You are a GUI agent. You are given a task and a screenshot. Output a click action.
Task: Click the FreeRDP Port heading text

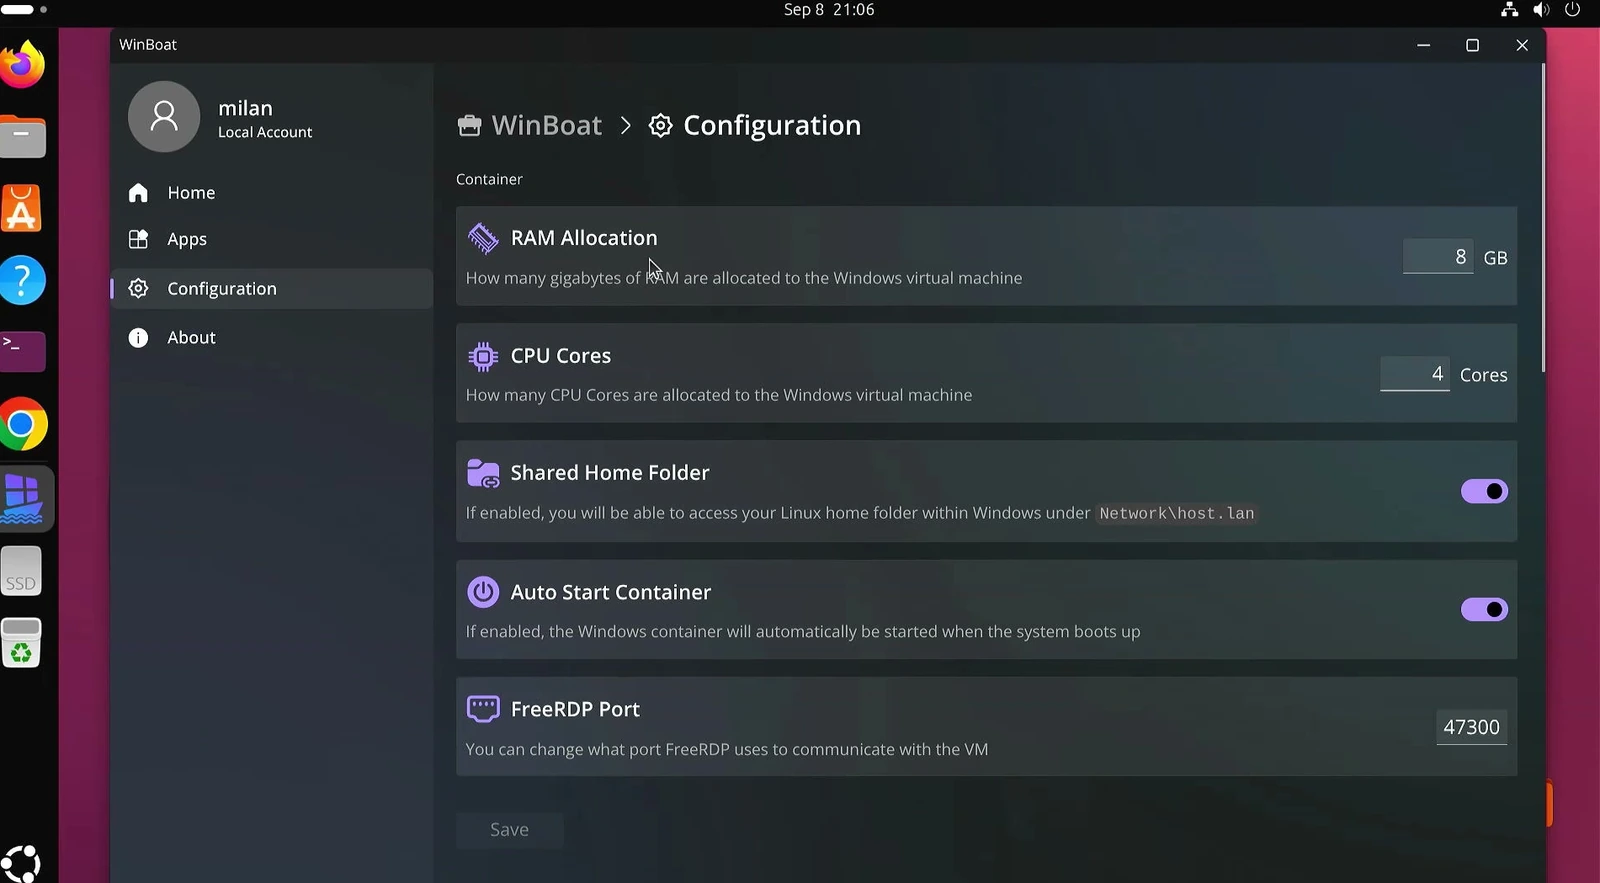coord(575,709)
